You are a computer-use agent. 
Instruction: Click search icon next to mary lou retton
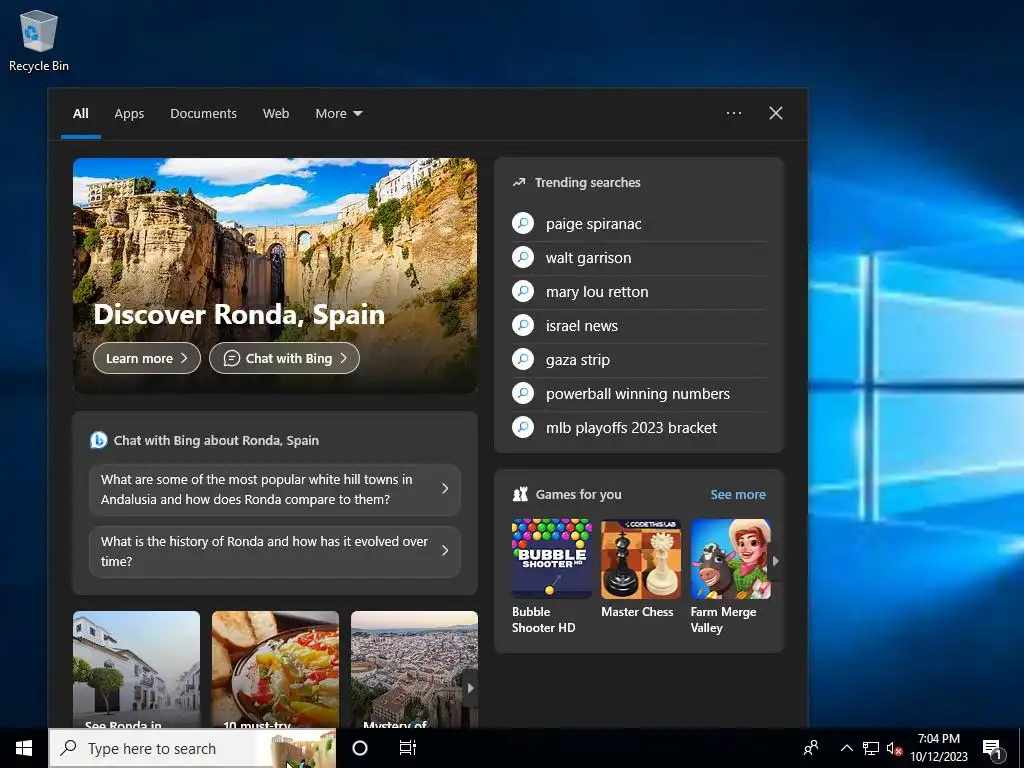(523, 291)
